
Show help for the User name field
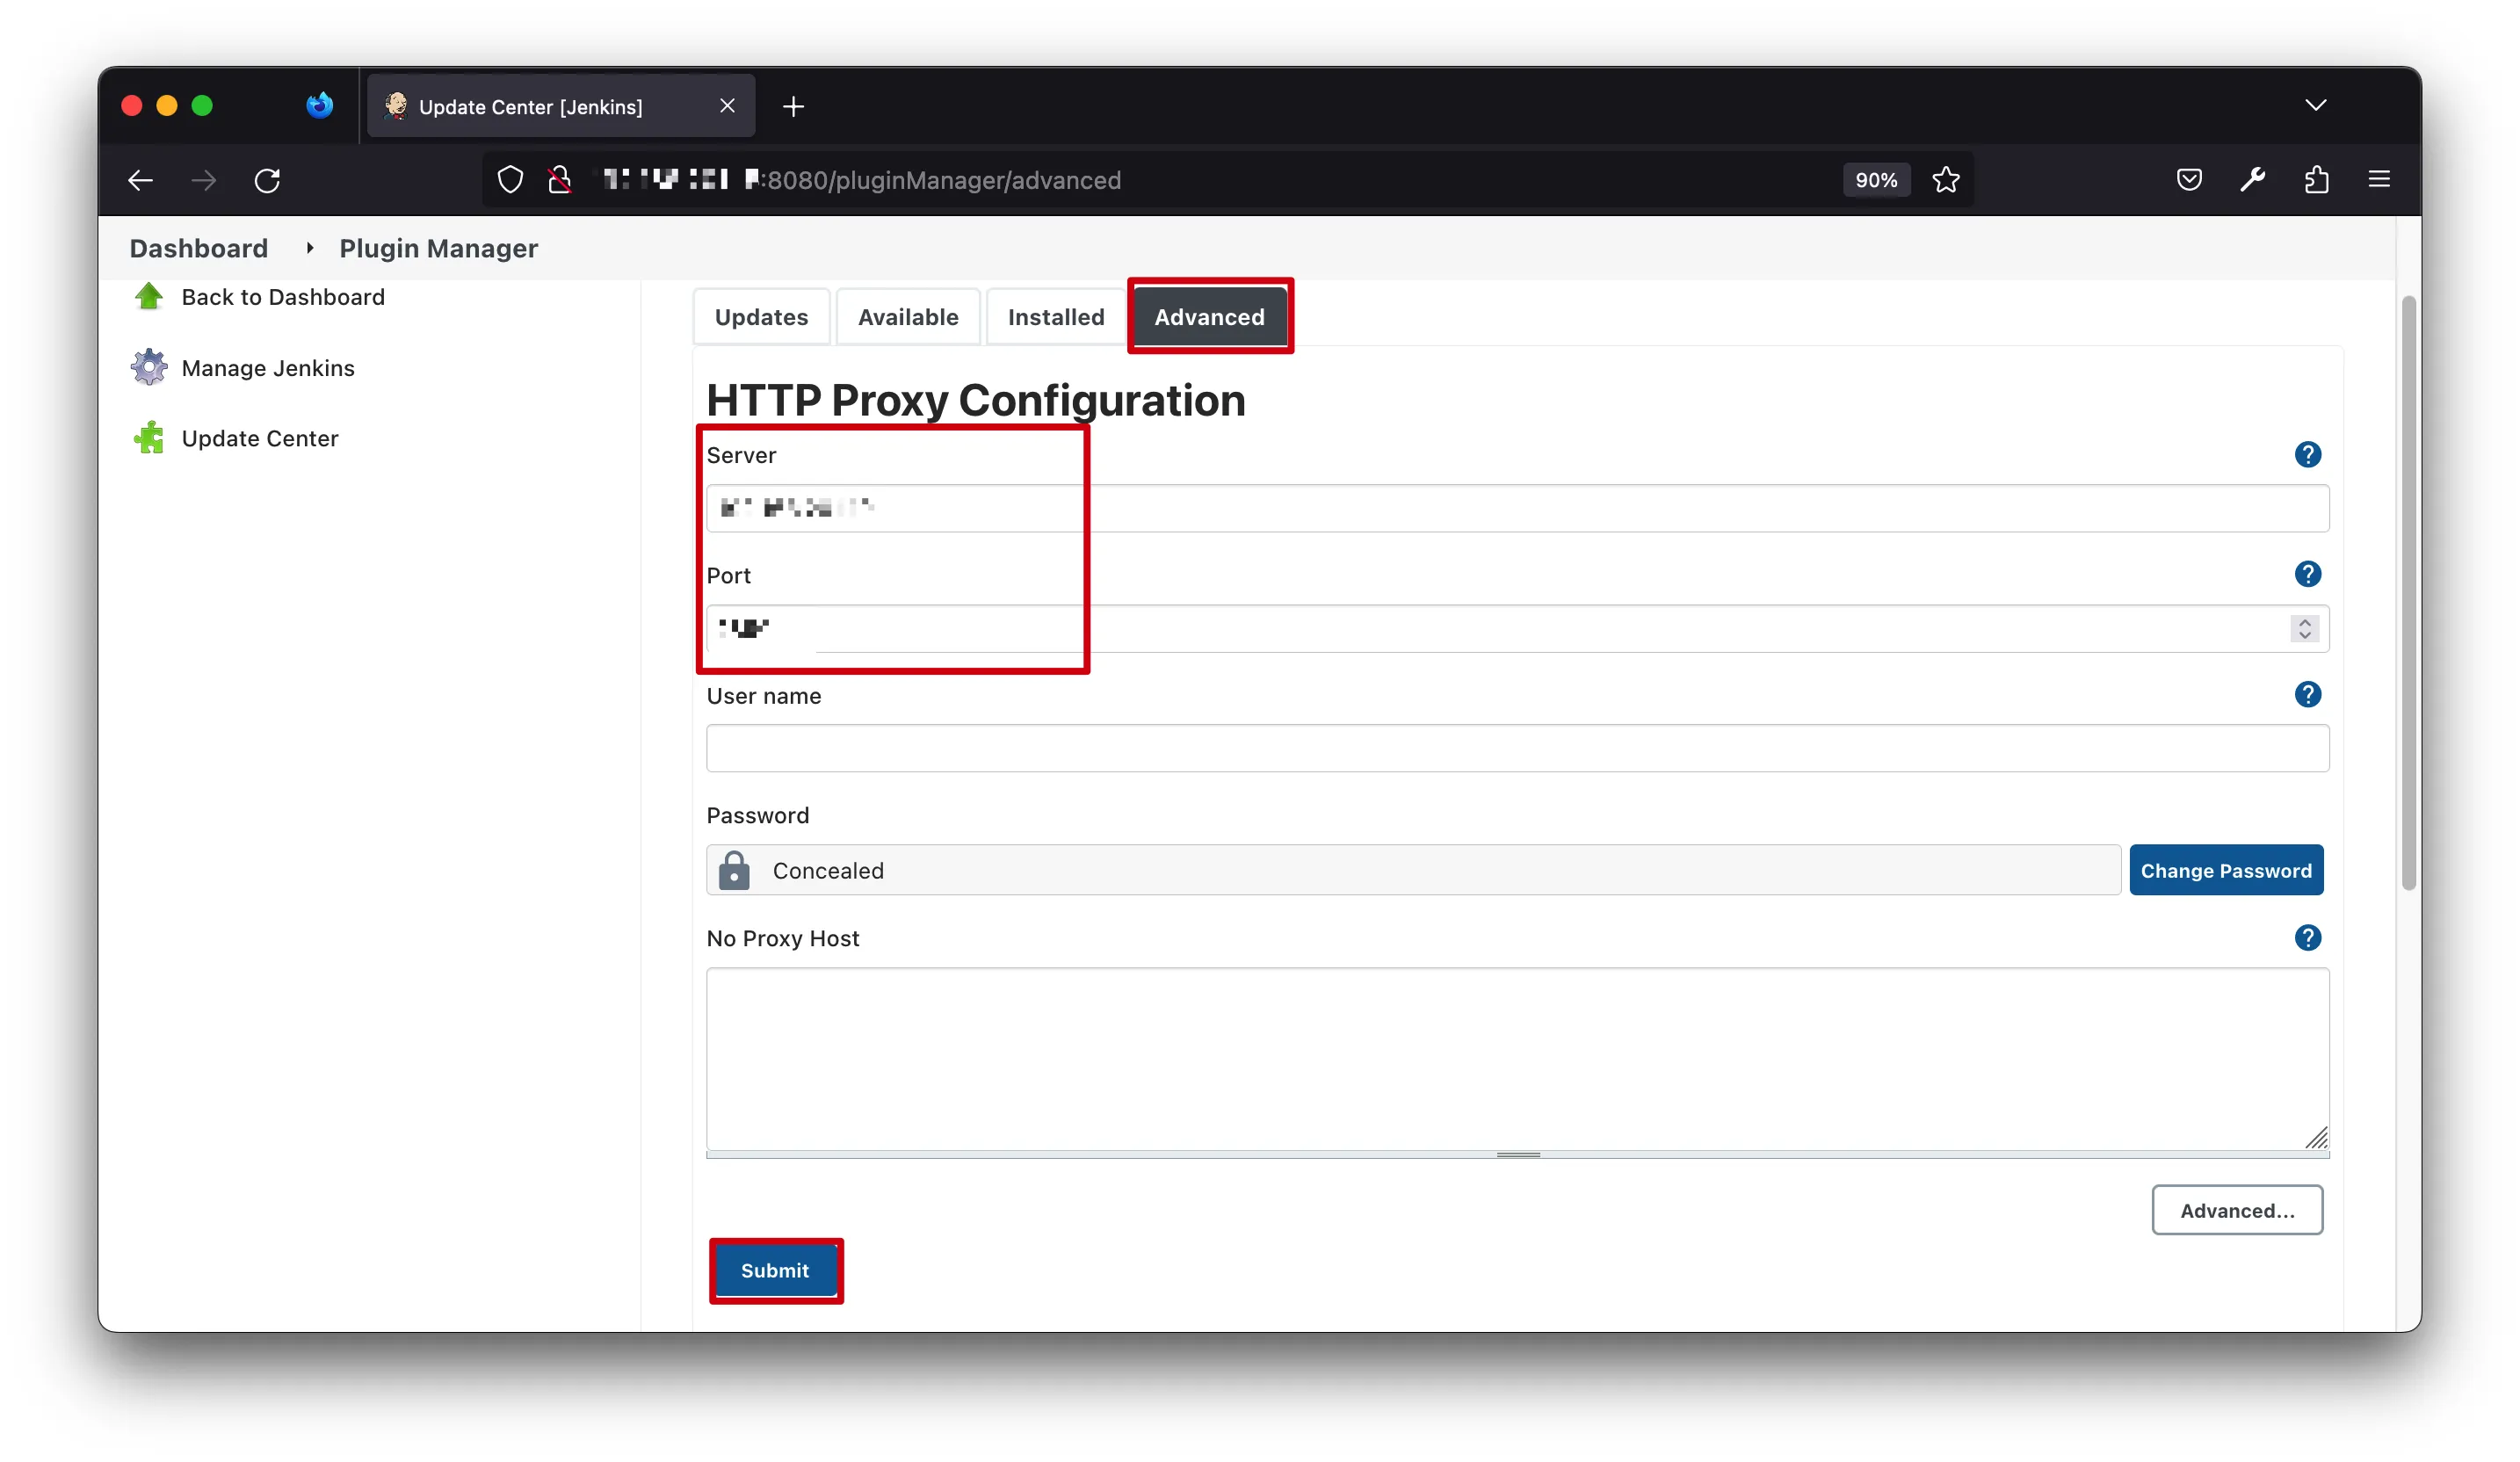(2307, 694)
